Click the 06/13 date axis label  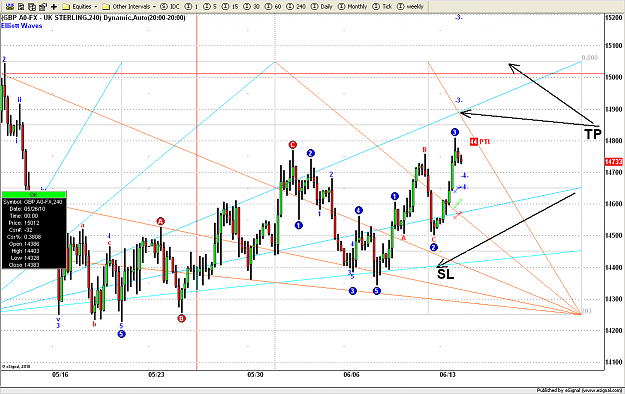coord(448,375)
